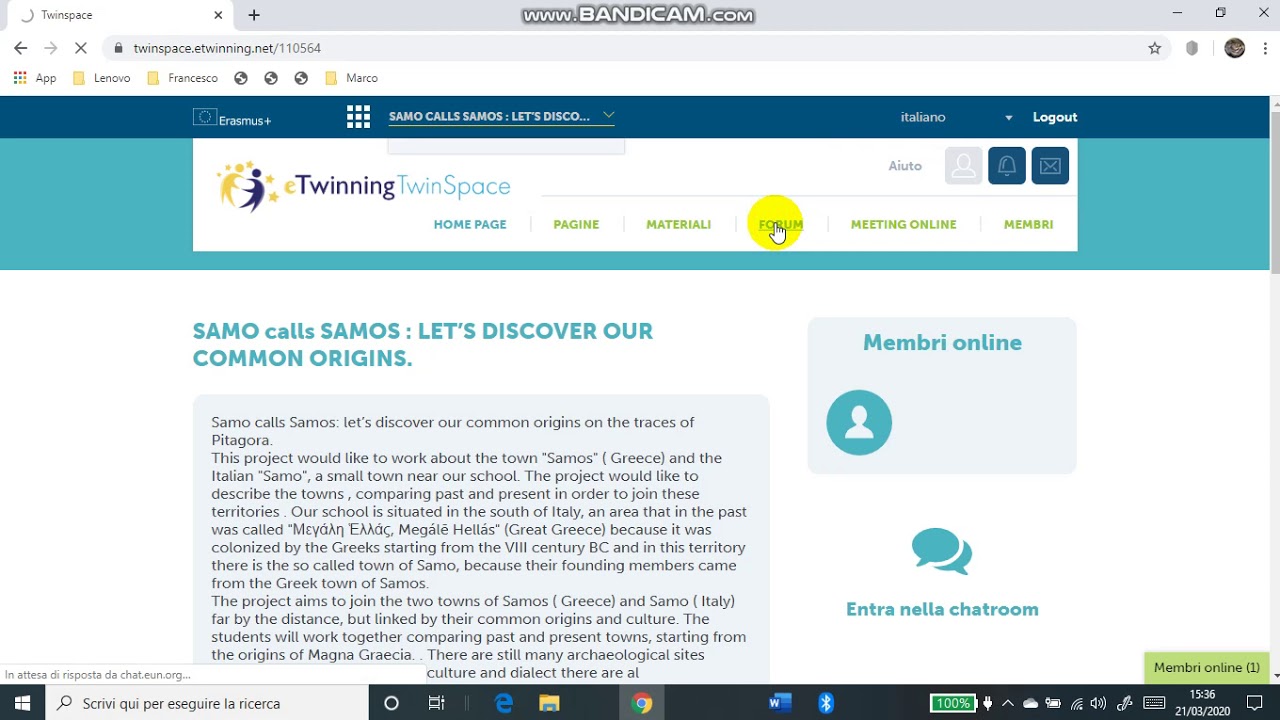Click the chatroom speech bubbles icon
This screenshot has width=1280, height=720.
pos(942,552)
